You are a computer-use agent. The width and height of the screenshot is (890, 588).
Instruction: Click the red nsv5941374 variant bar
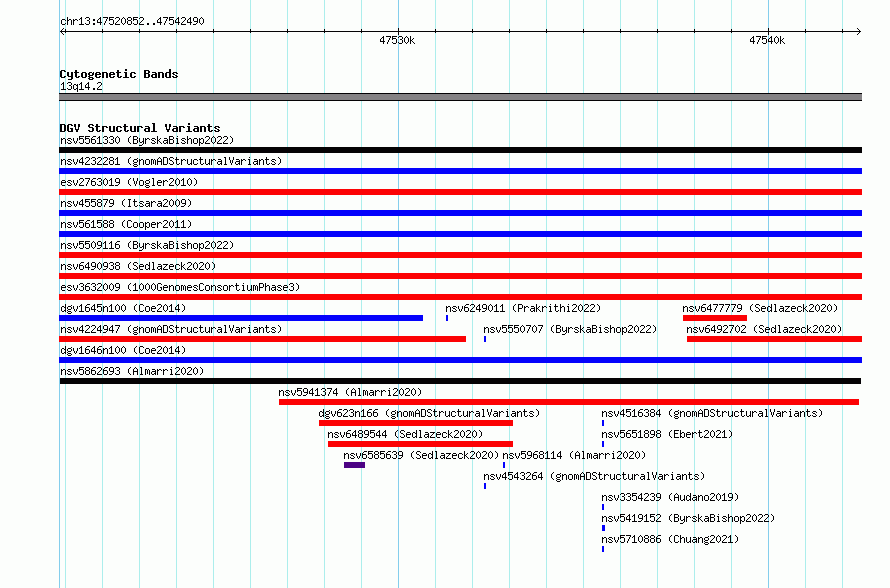[569, 402]
